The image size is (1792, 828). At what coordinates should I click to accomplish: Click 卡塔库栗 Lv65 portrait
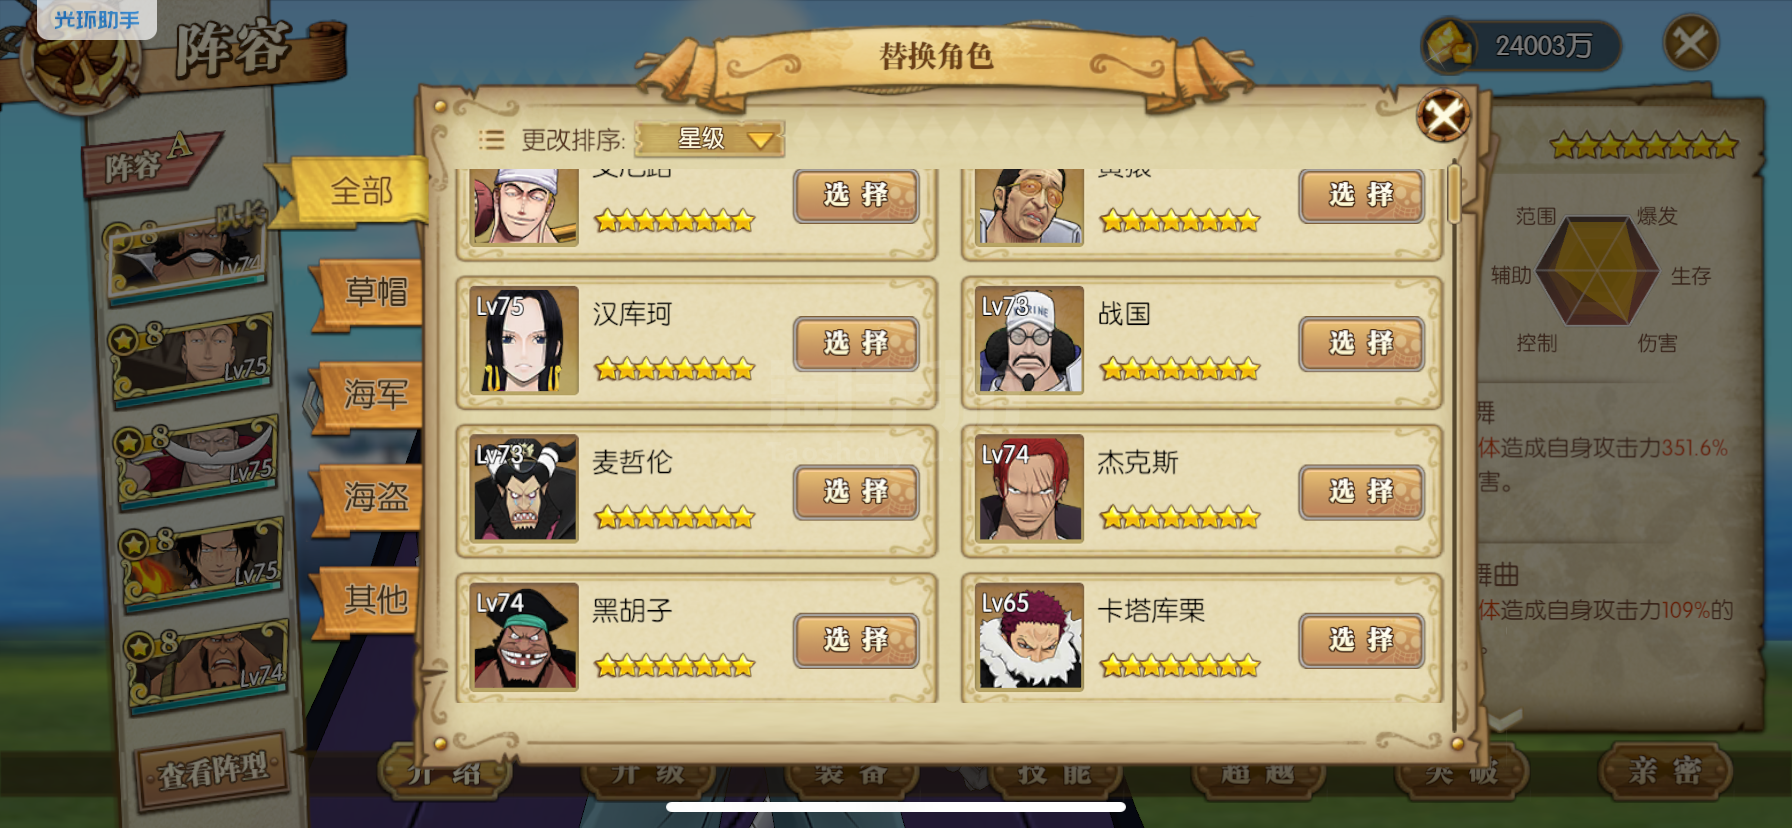click(x=1030, y=636)
